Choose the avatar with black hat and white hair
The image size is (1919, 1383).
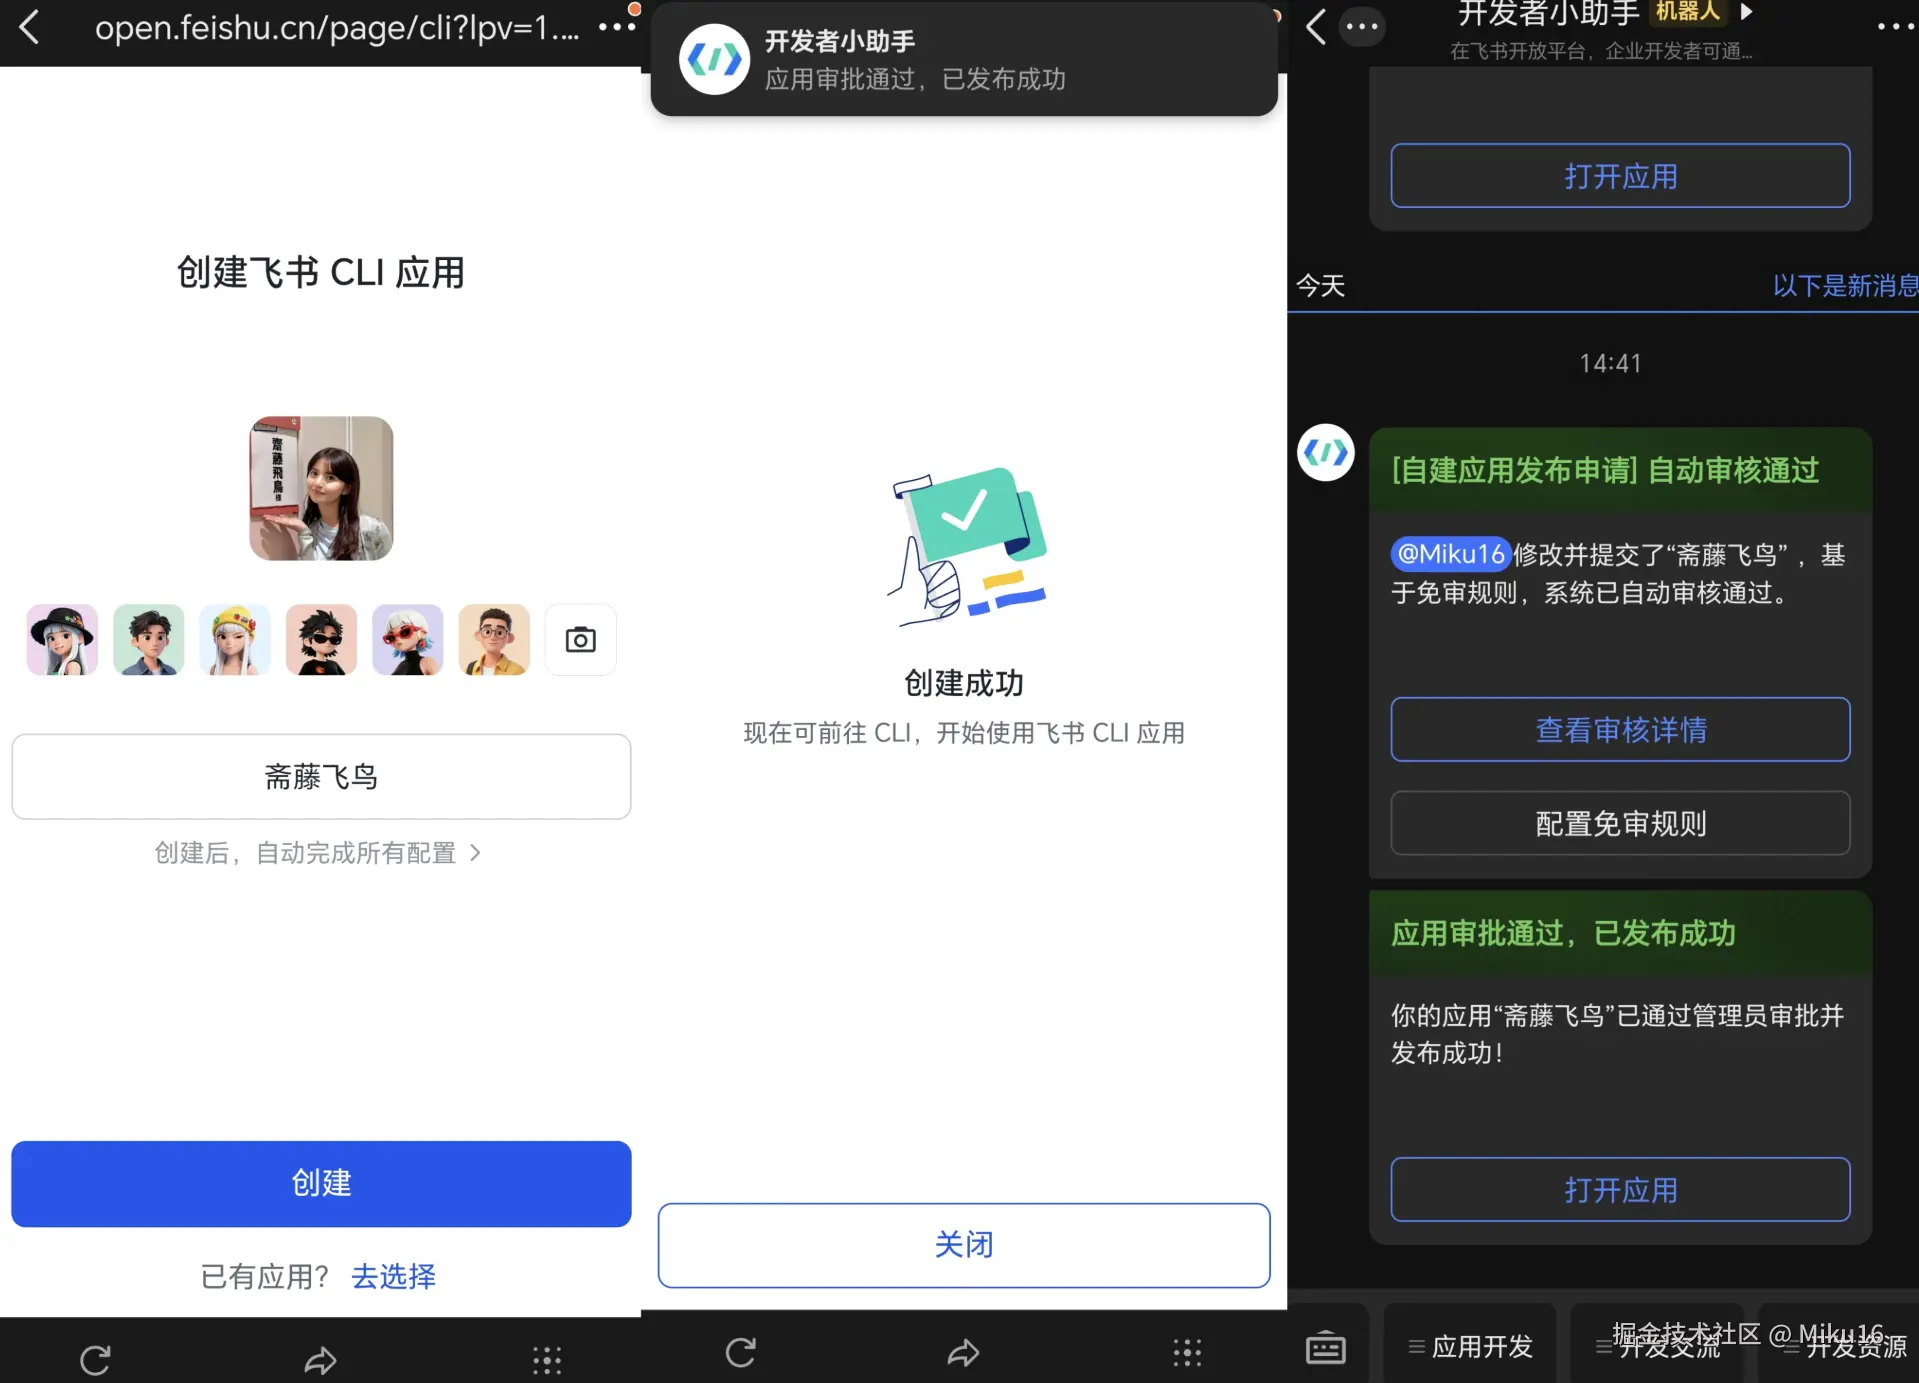62,640
